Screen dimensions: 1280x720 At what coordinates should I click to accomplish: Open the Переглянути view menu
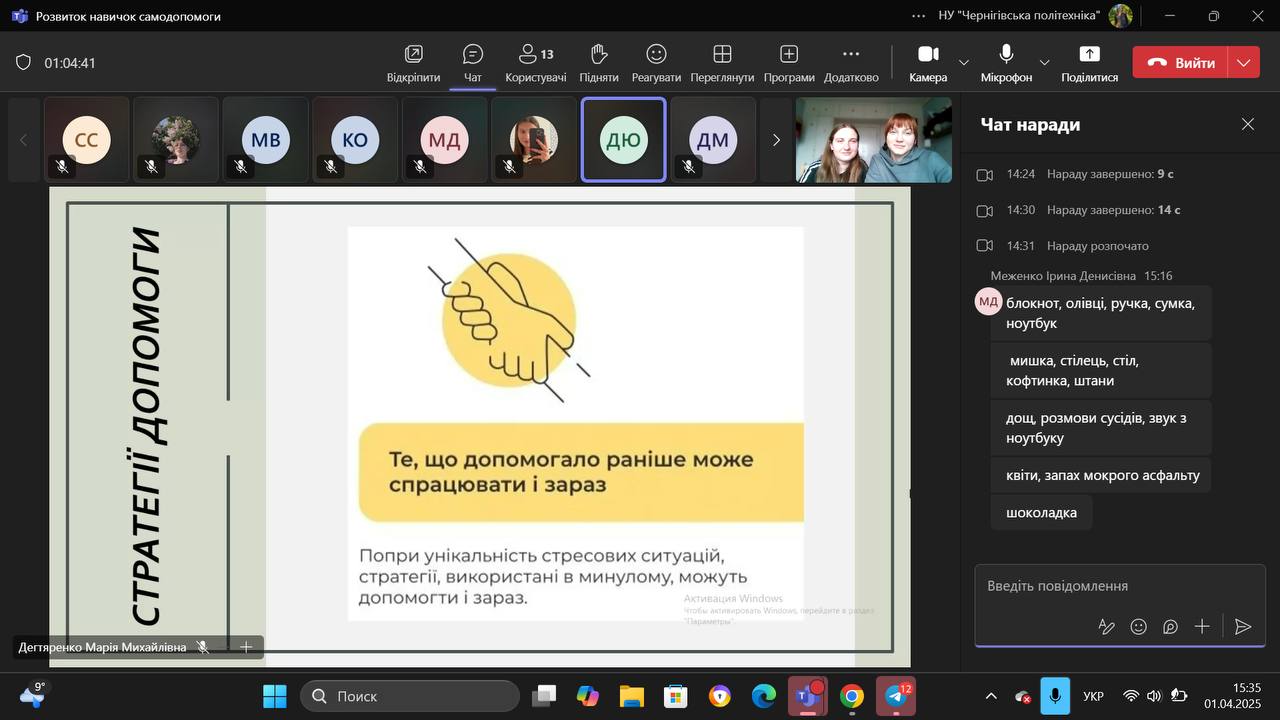click(x=722, y=62)
